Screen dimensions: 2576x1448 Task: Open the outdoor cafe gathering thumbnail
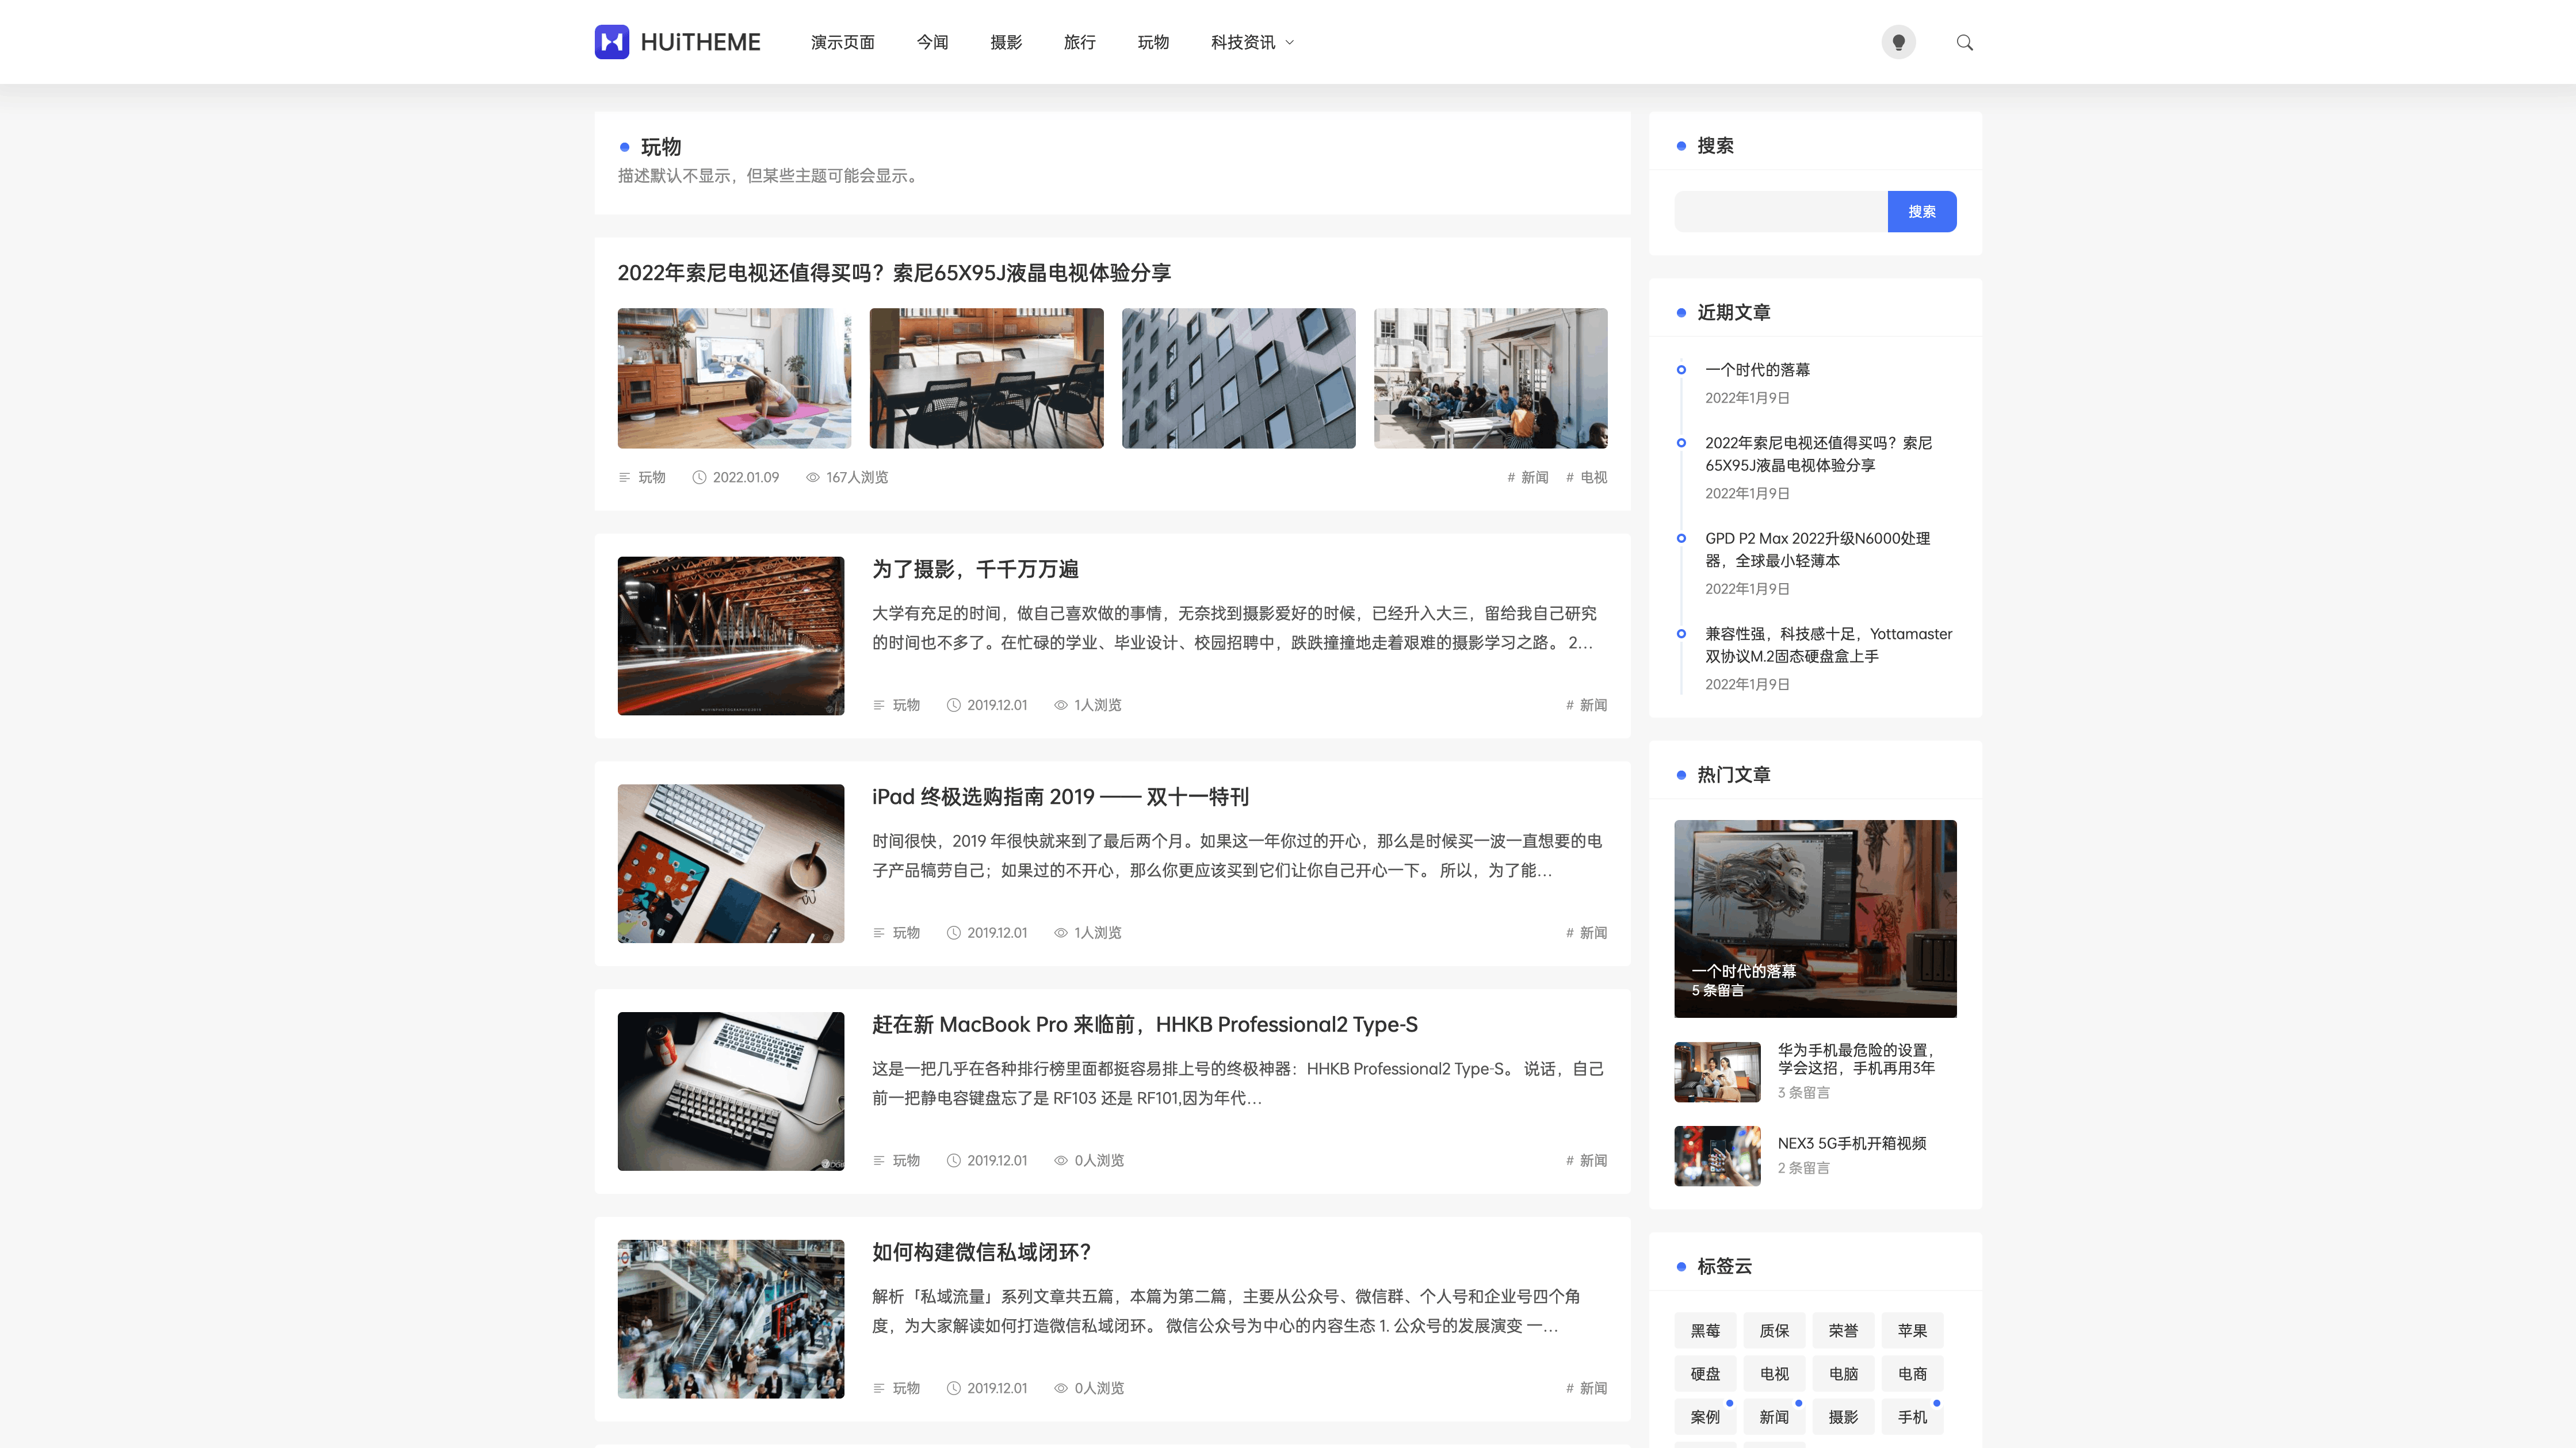(x=1490, y=378)
